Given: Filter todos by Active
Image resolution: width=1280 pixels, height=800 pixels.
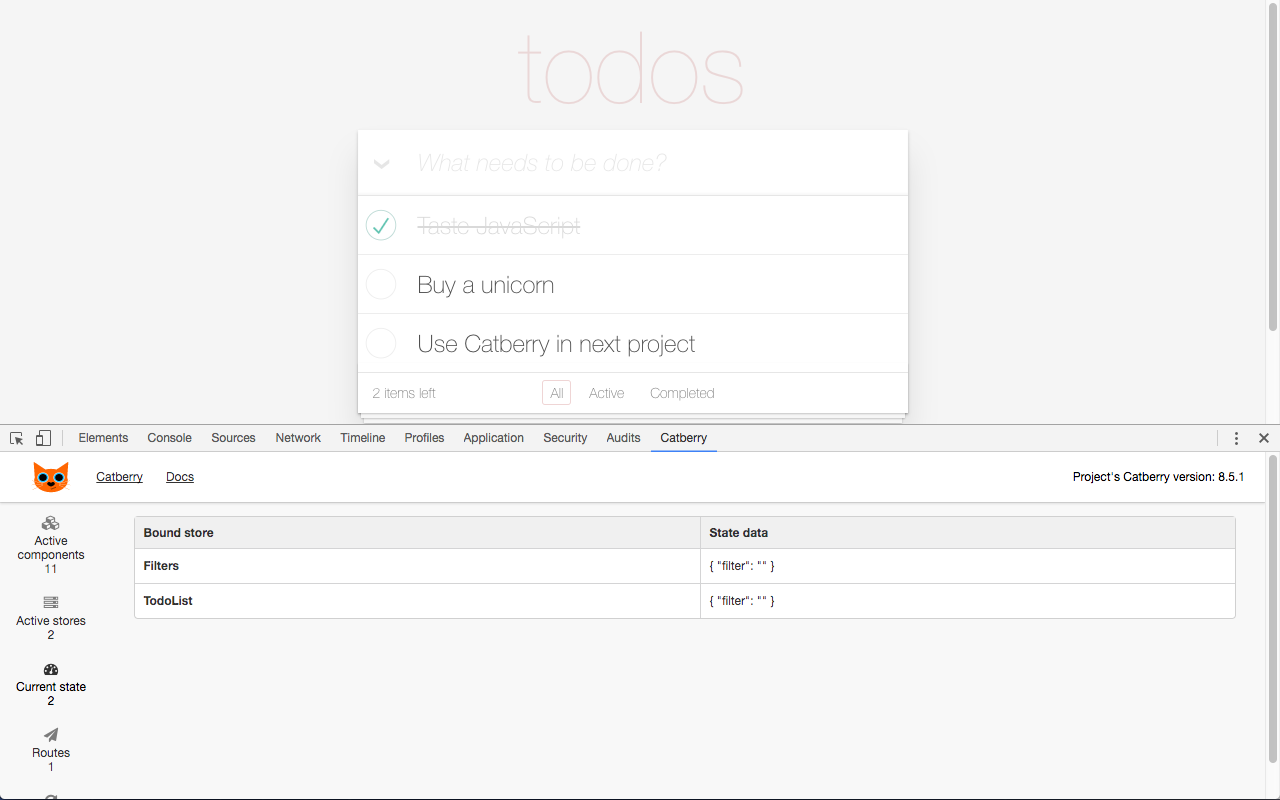Looking at the screenshot, I should coord(606,393).
